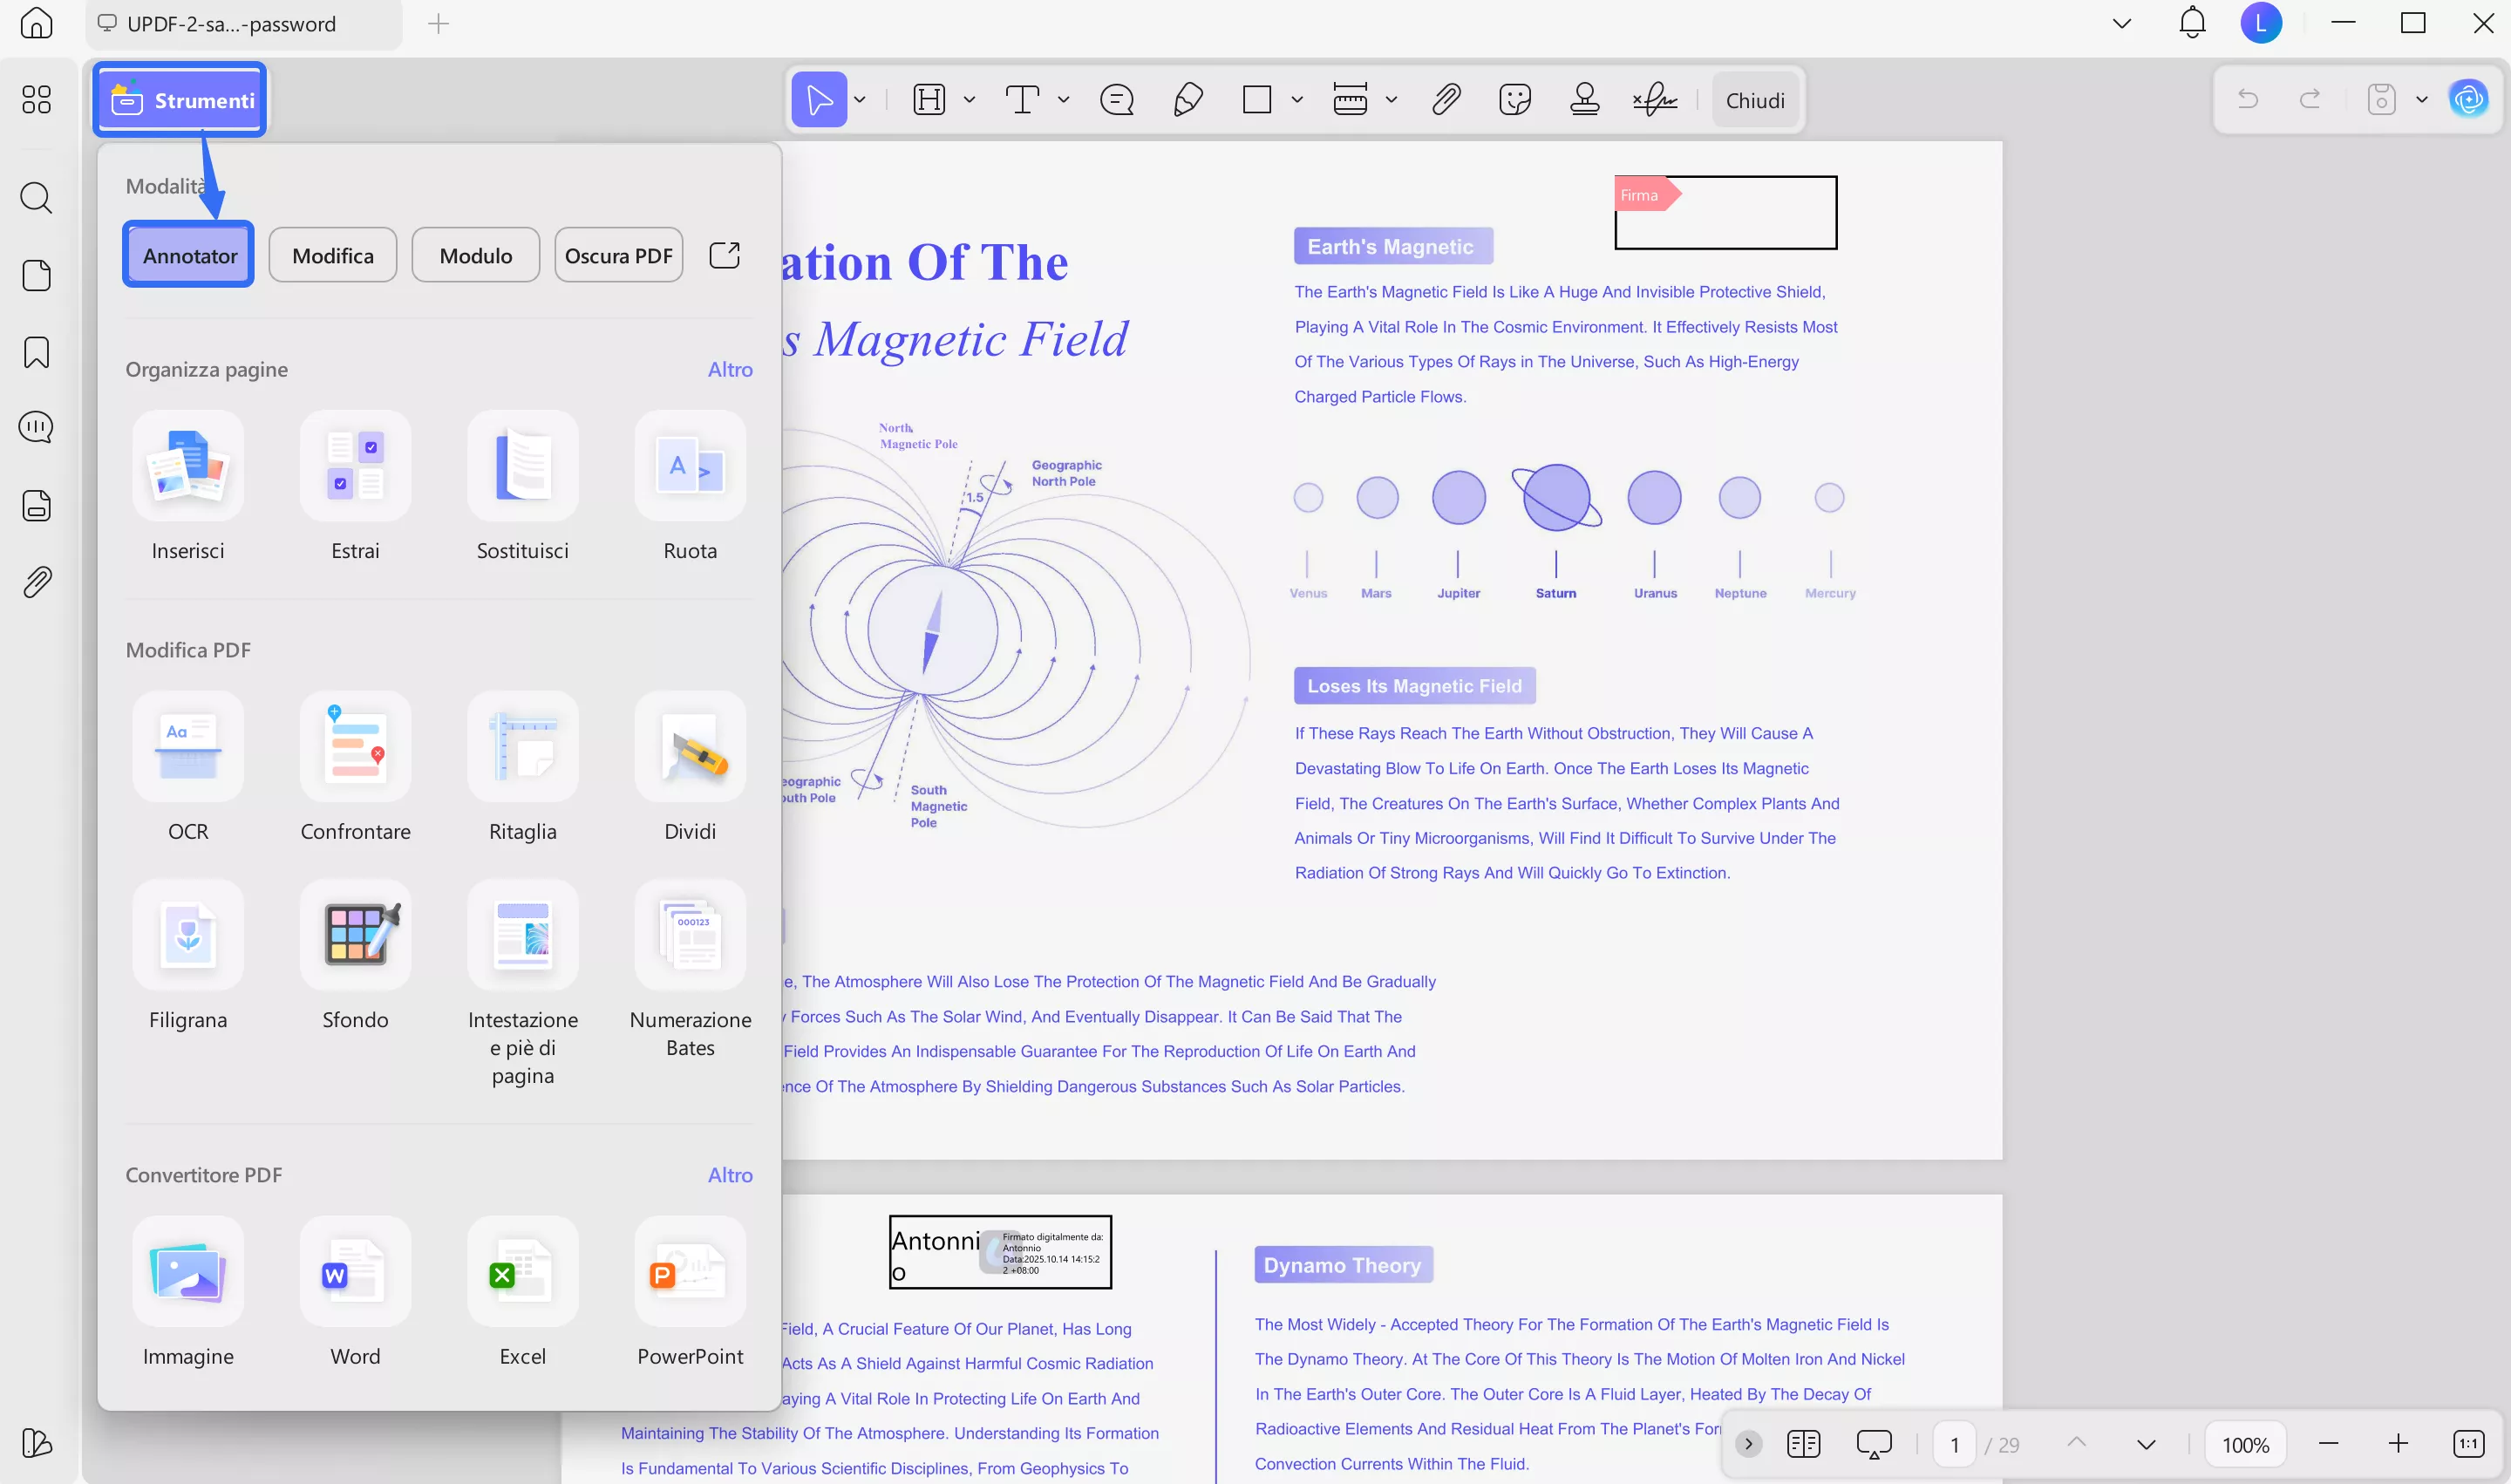Select the UPDF-2-sa...-password tab
This screenshot has height=1484, width=2511.
point(232,24)
